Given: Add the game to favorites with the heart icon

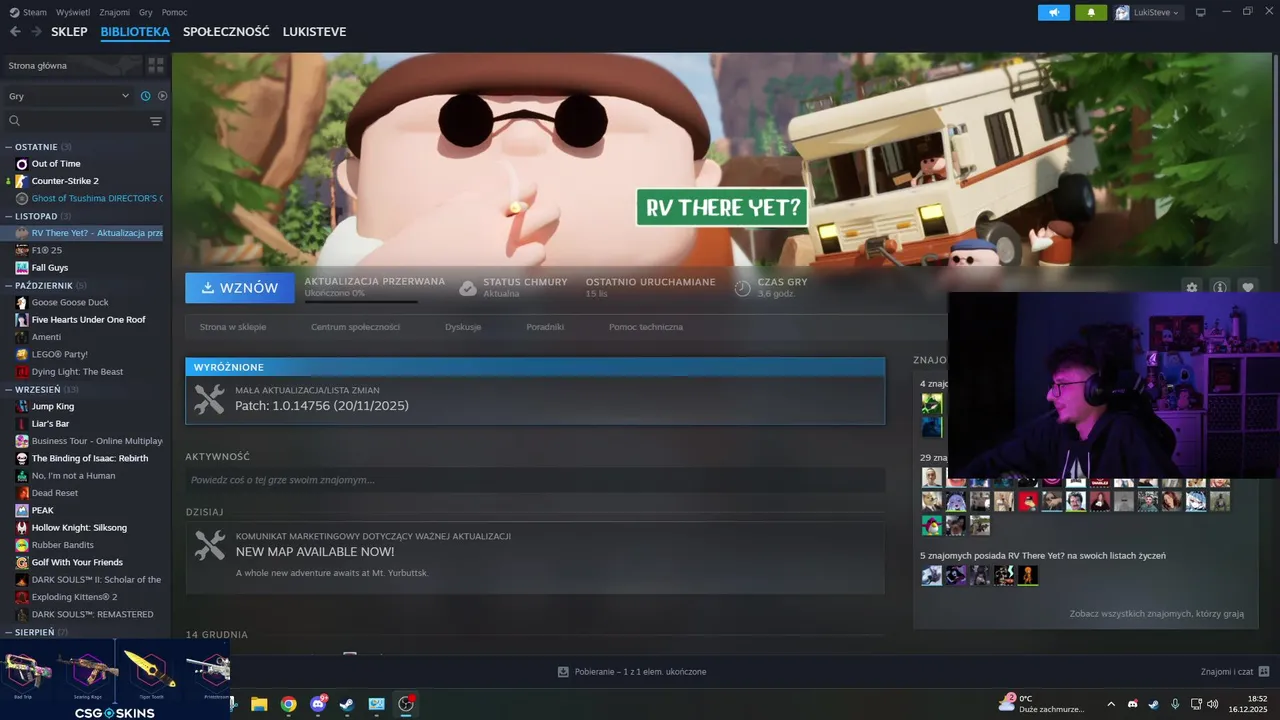Looking at the screenshot, I should pos(1248,287).
